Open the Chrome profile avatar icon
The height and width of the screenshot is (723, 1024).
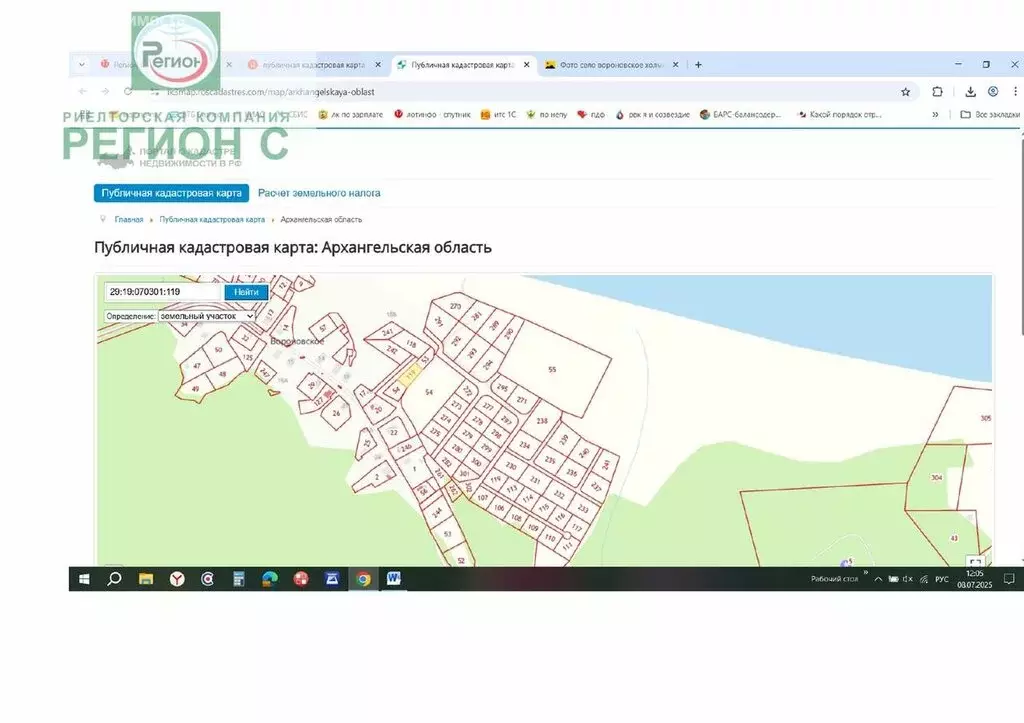(993, 91)
